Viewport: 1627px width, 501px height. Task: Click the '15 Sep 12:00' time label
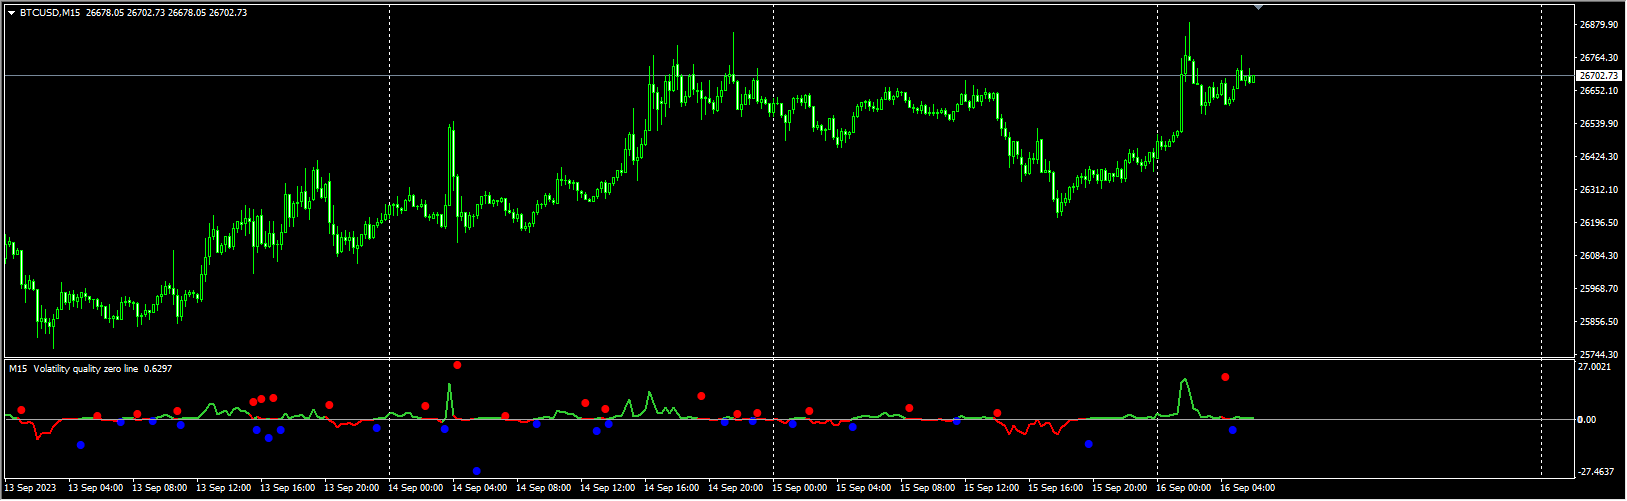pos(991,488)
